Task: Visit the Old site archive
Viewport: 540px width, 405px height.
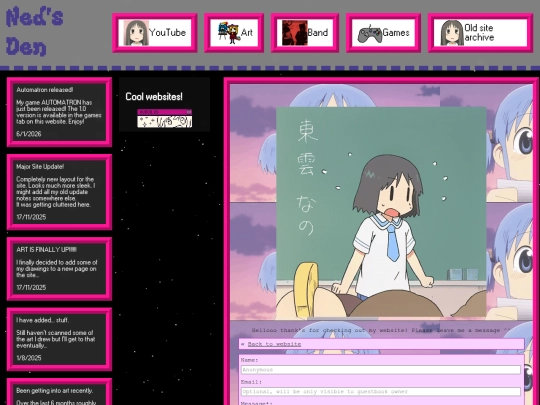Action: coord(480,33)
